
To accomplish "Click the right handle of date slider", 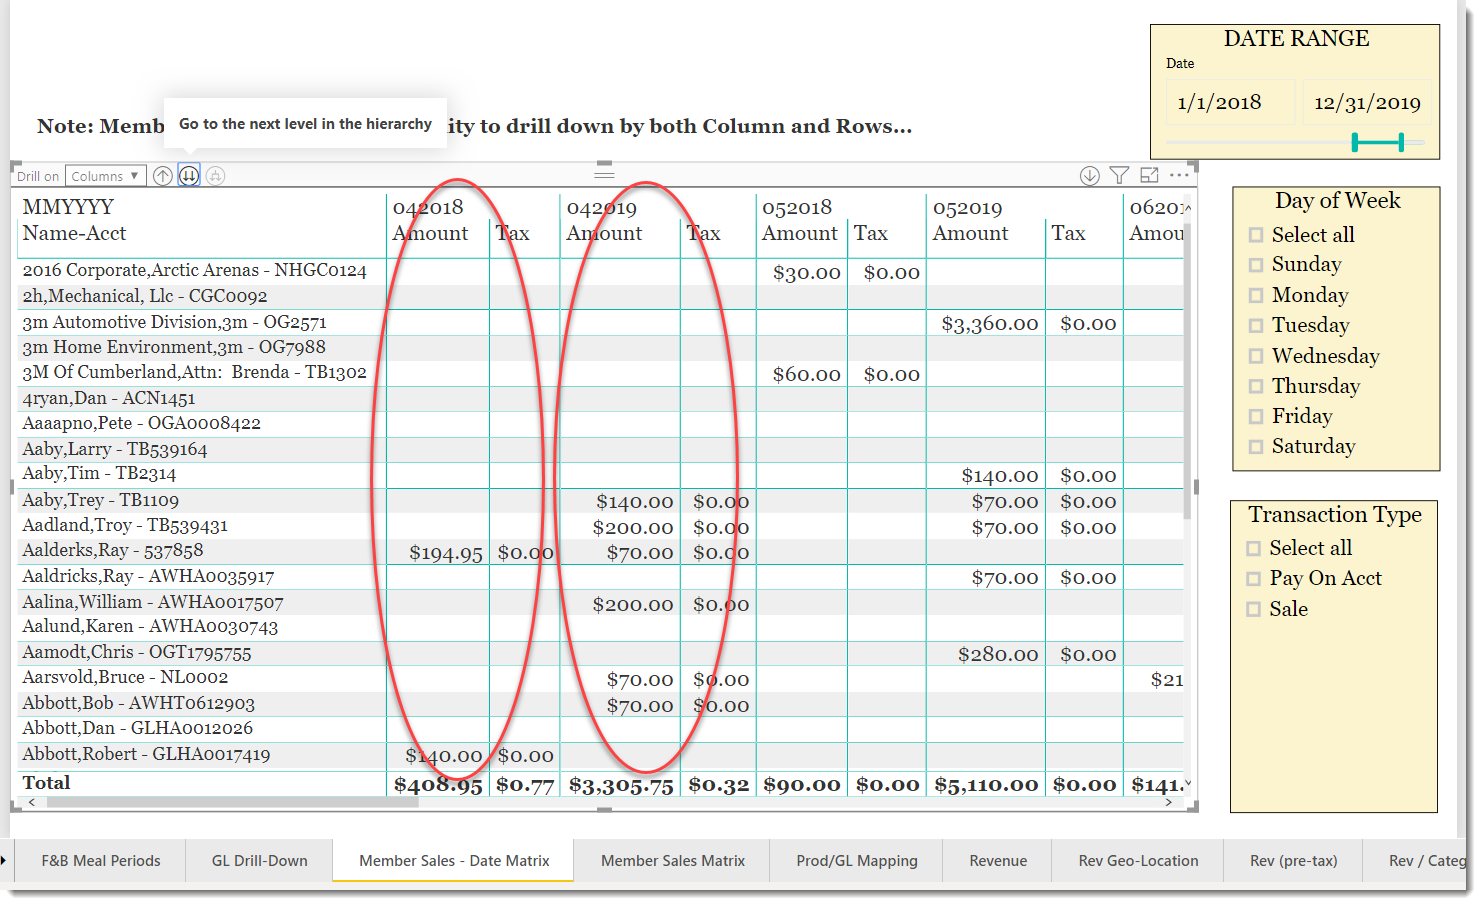I will click(1401, 143).
